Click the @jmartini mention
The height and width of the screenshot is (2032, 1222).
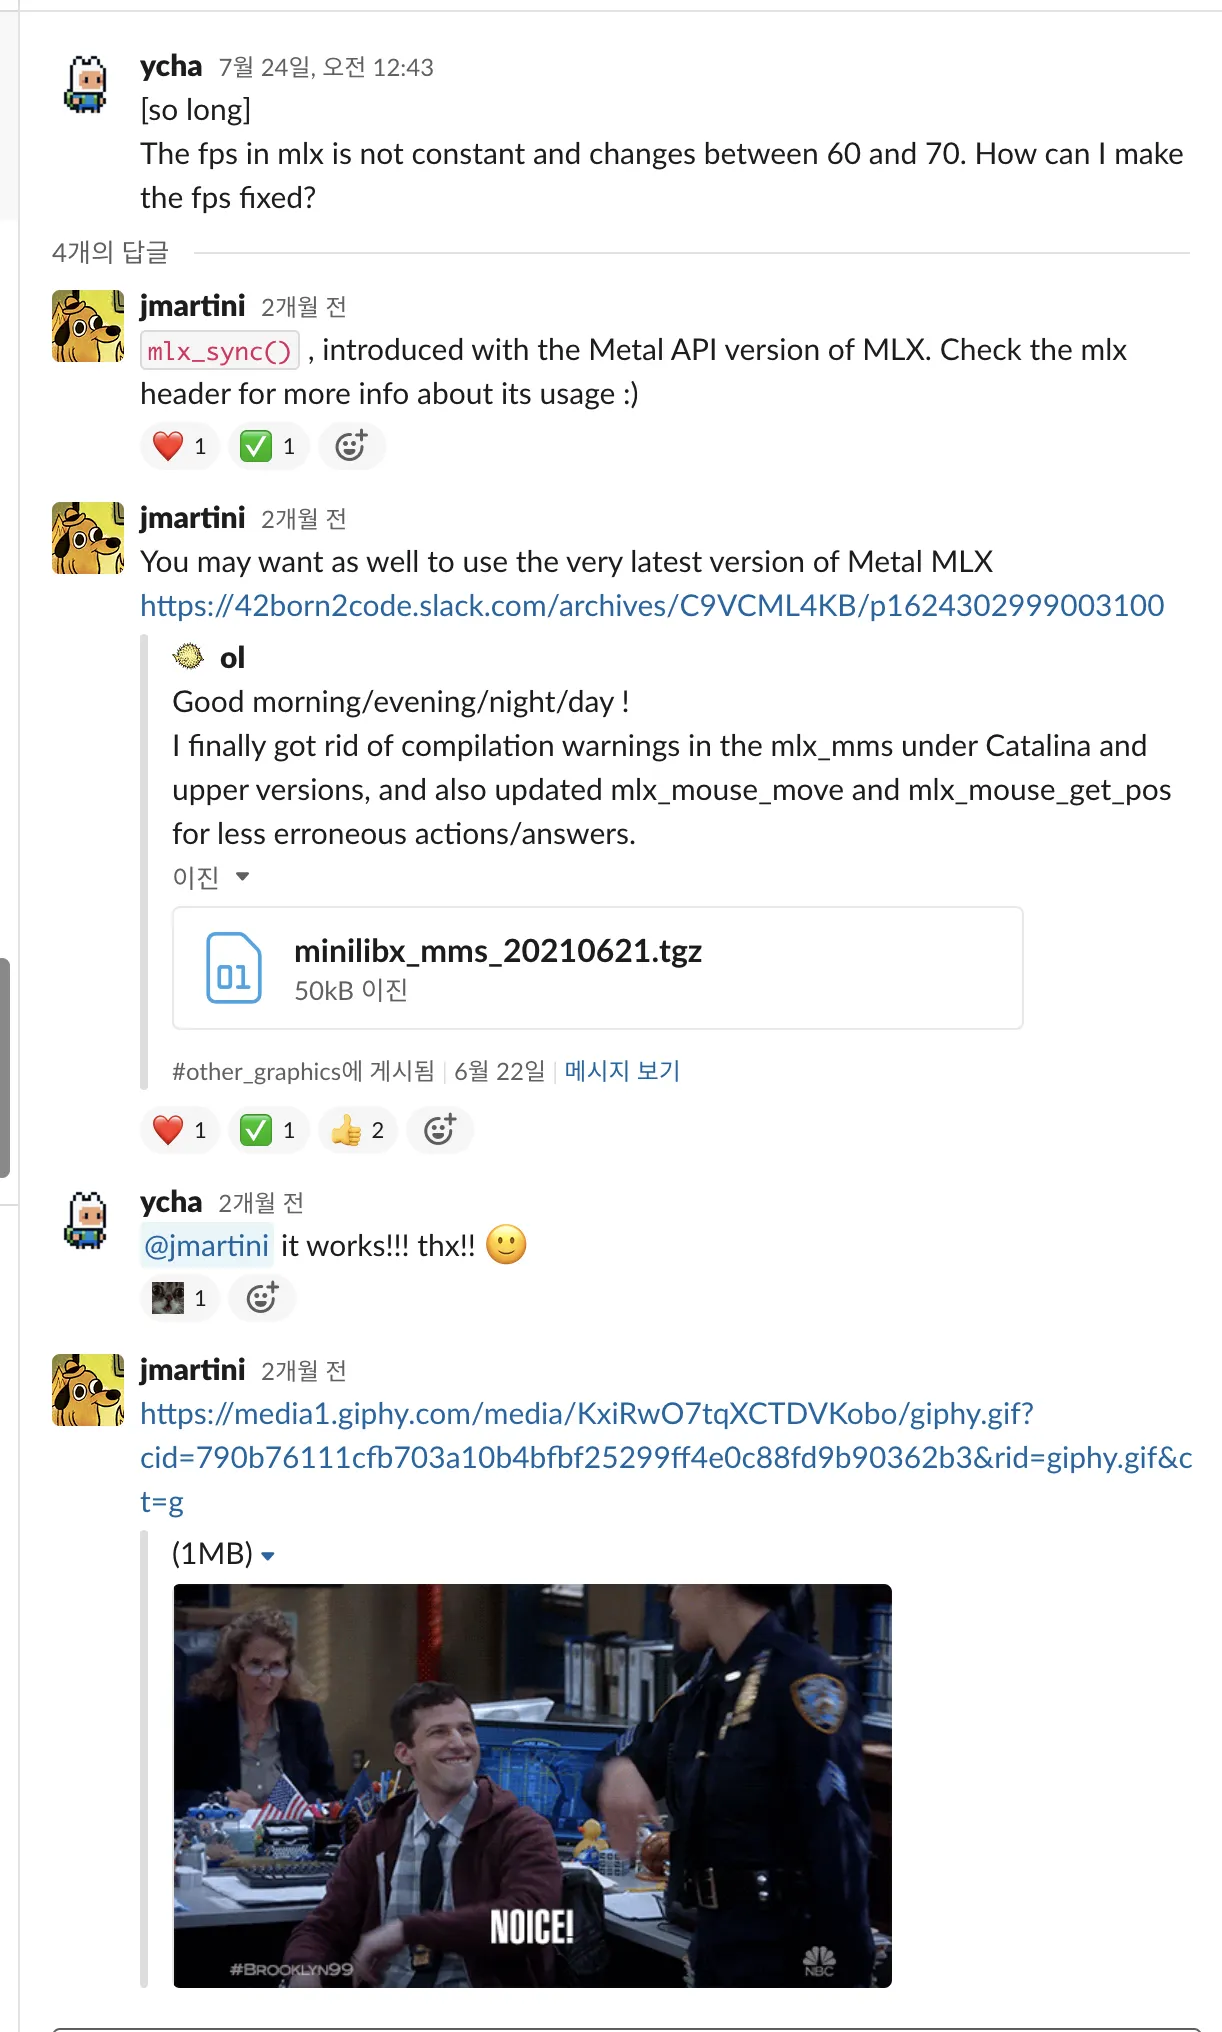[x=207, y=1246]
